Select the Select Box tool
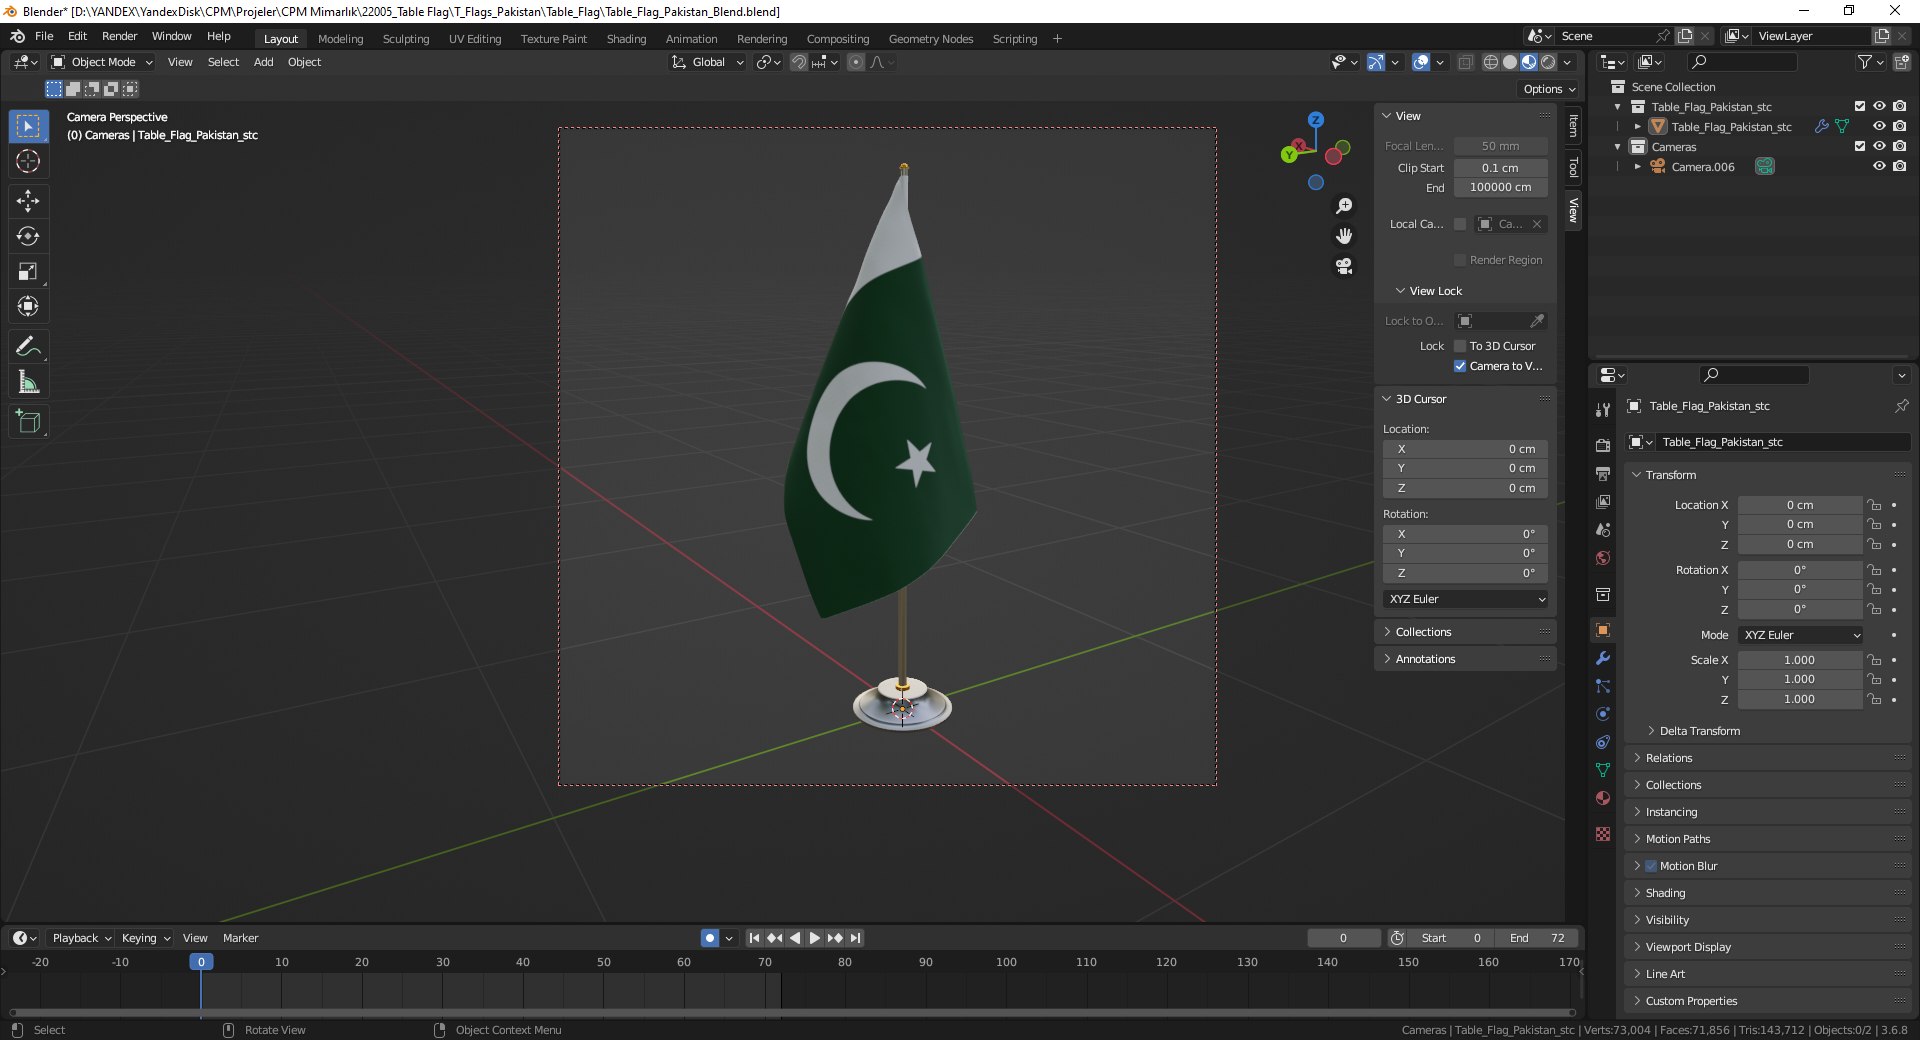The image size is (1920, 1040). [28, 126]
